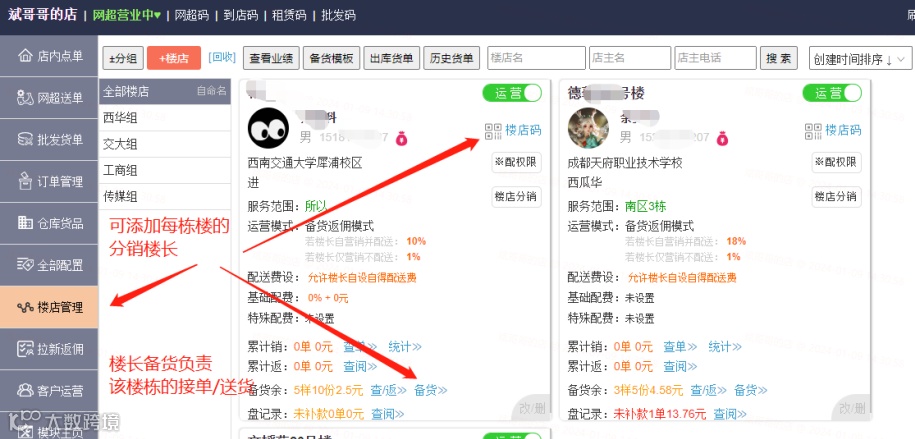Open 全部配置 sidebar item
Image resolution: width=915 pixels, height=439 pixels.
(x=49, y=266)
